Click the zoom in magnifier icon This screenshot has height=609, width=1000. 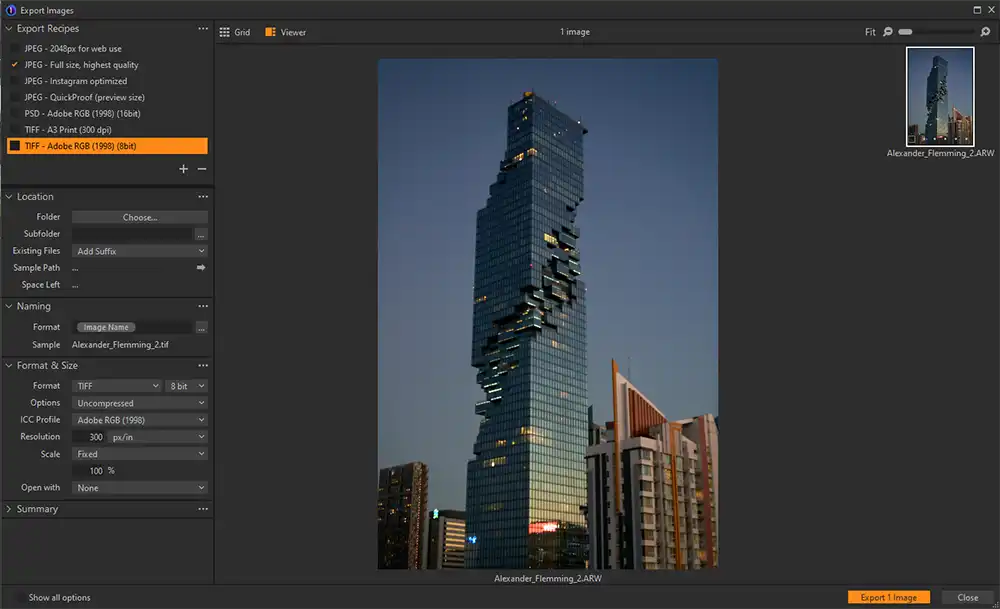(x=985, y=31)
